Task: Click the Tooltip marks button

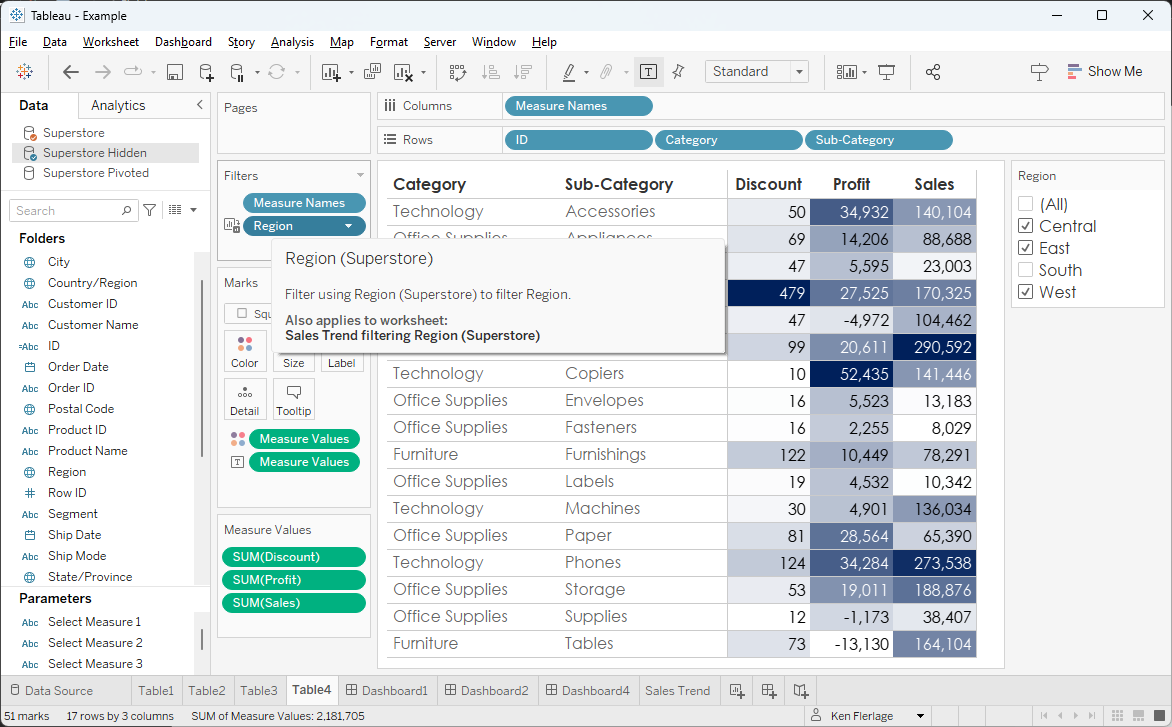Action: click(294, 399)
